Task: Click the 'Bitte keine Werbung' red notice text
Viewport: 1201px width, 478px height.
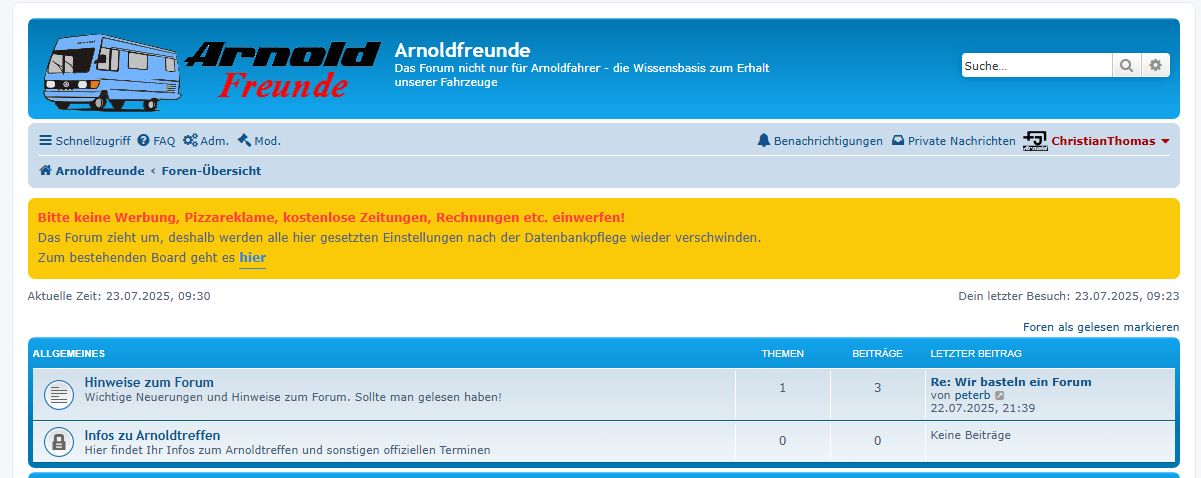Action: (x=331, y=217)
